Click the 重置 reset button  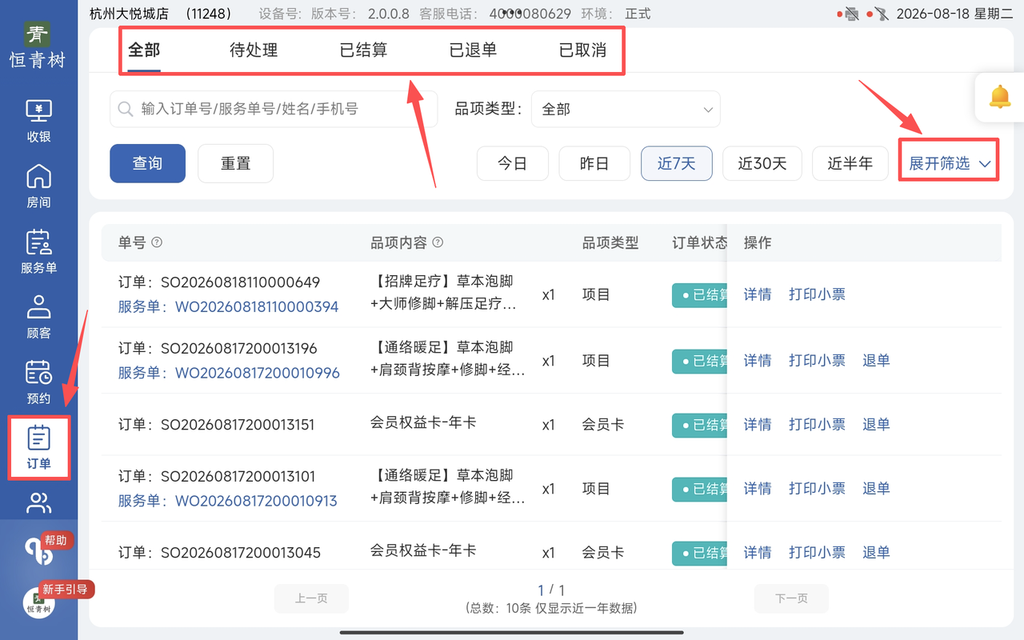(x=235, y=163)
